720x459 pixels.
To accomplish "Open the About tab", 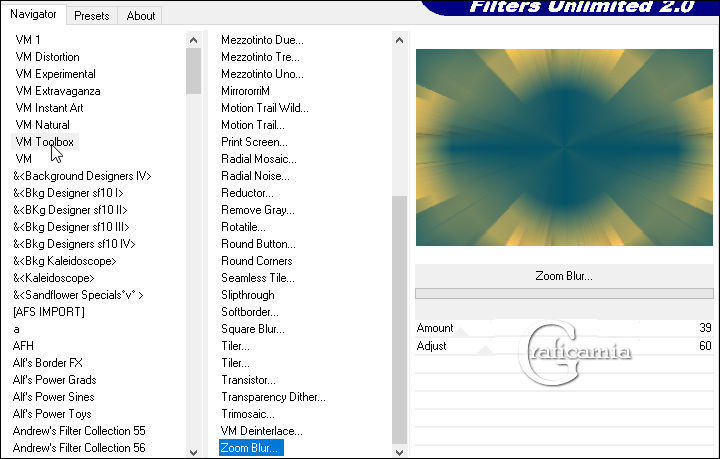I will [141, 16].
